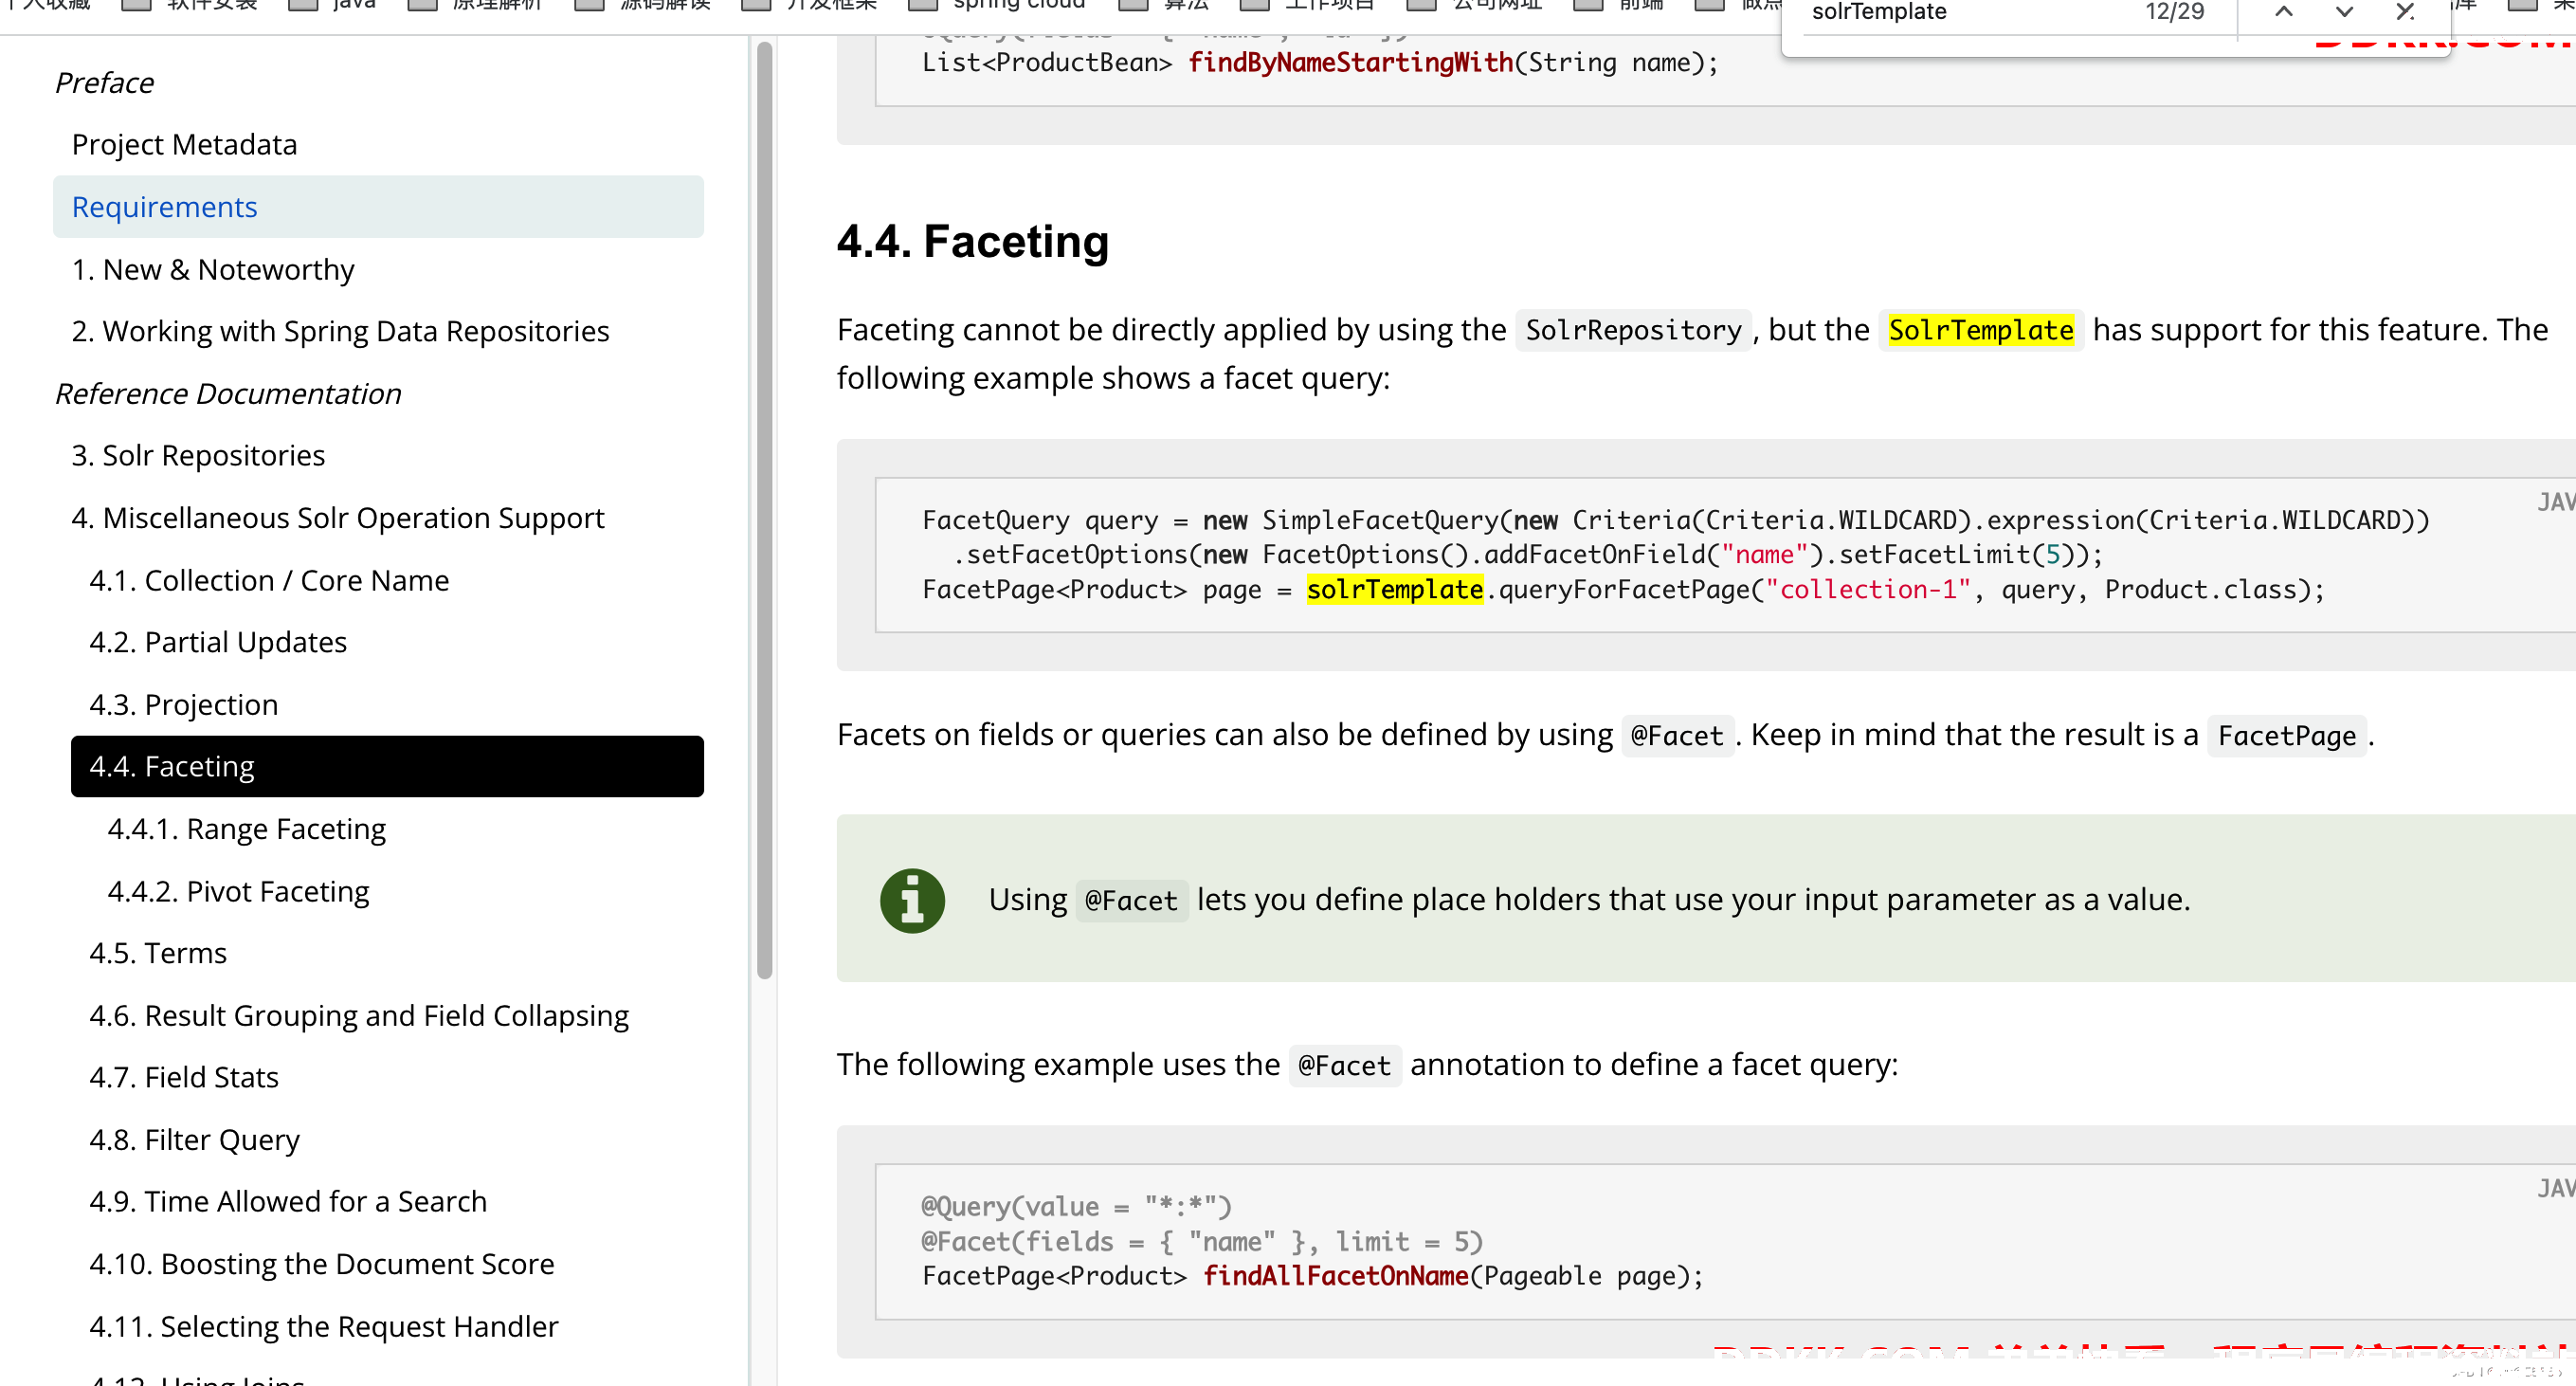Click findByNameStartingWith method in code
This screenshot has width=2576, height=1386.
(1350, 63)
